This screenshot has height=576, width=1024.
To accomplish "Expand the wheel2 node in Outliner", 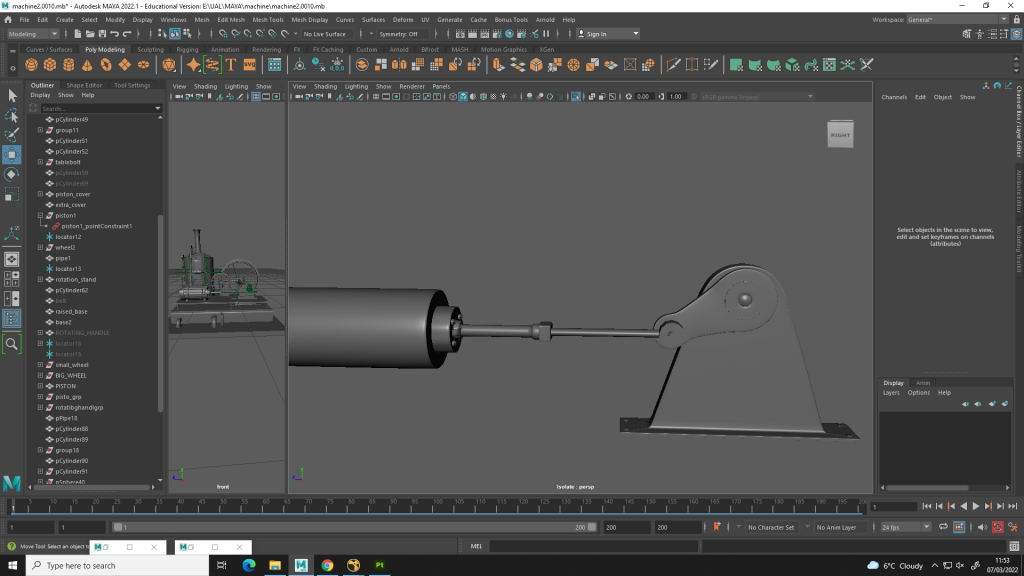I will [40, 248].
